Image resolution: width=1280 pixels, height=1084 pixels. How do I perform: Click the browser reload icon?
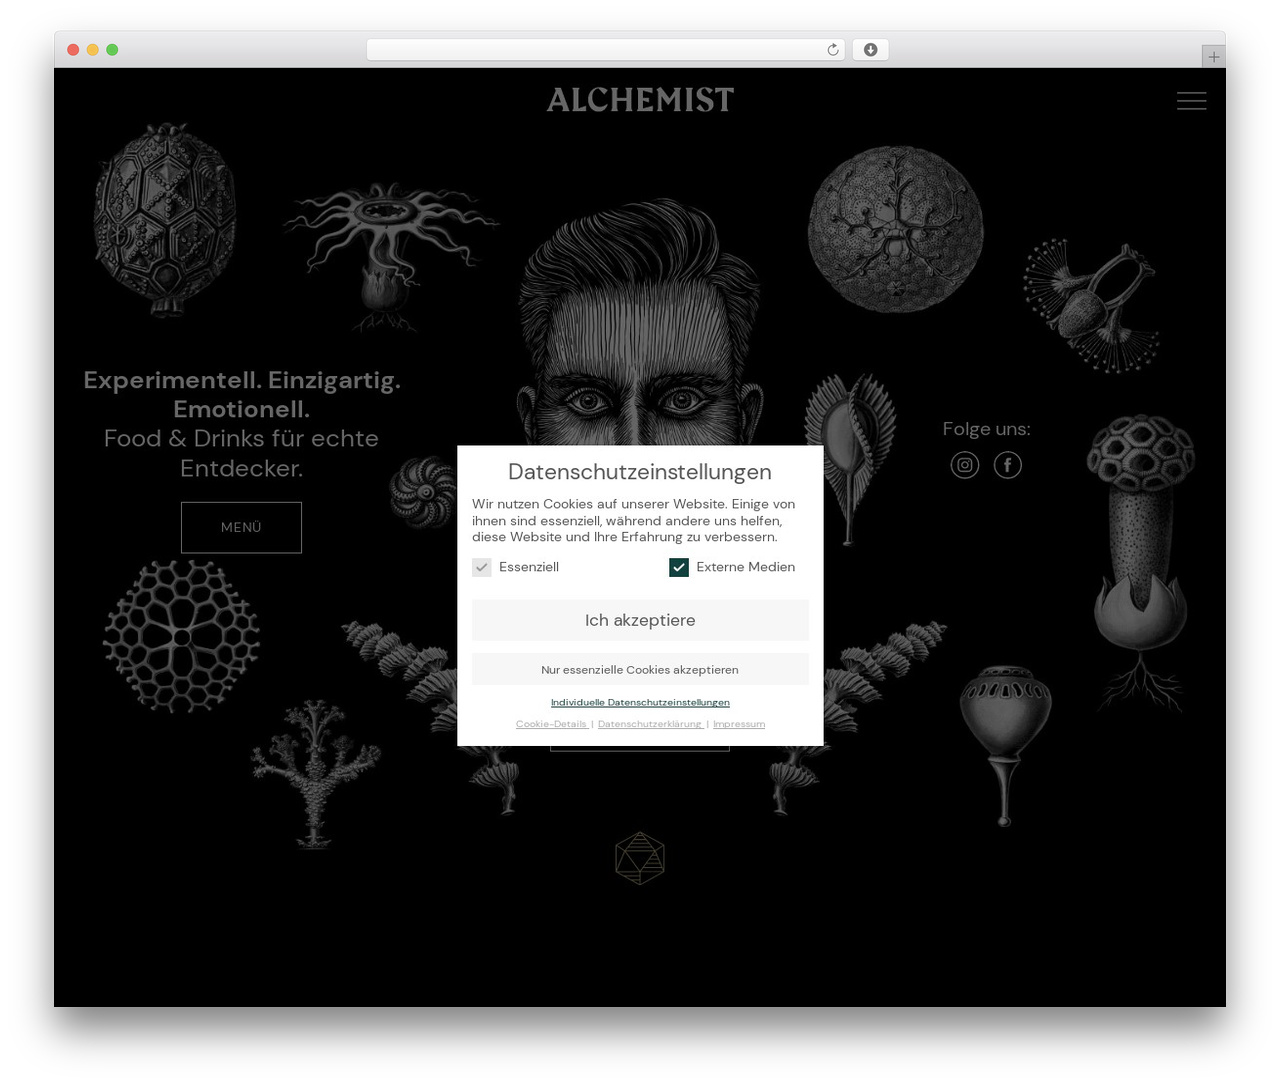pyautogui.click(x=832, y=50)
